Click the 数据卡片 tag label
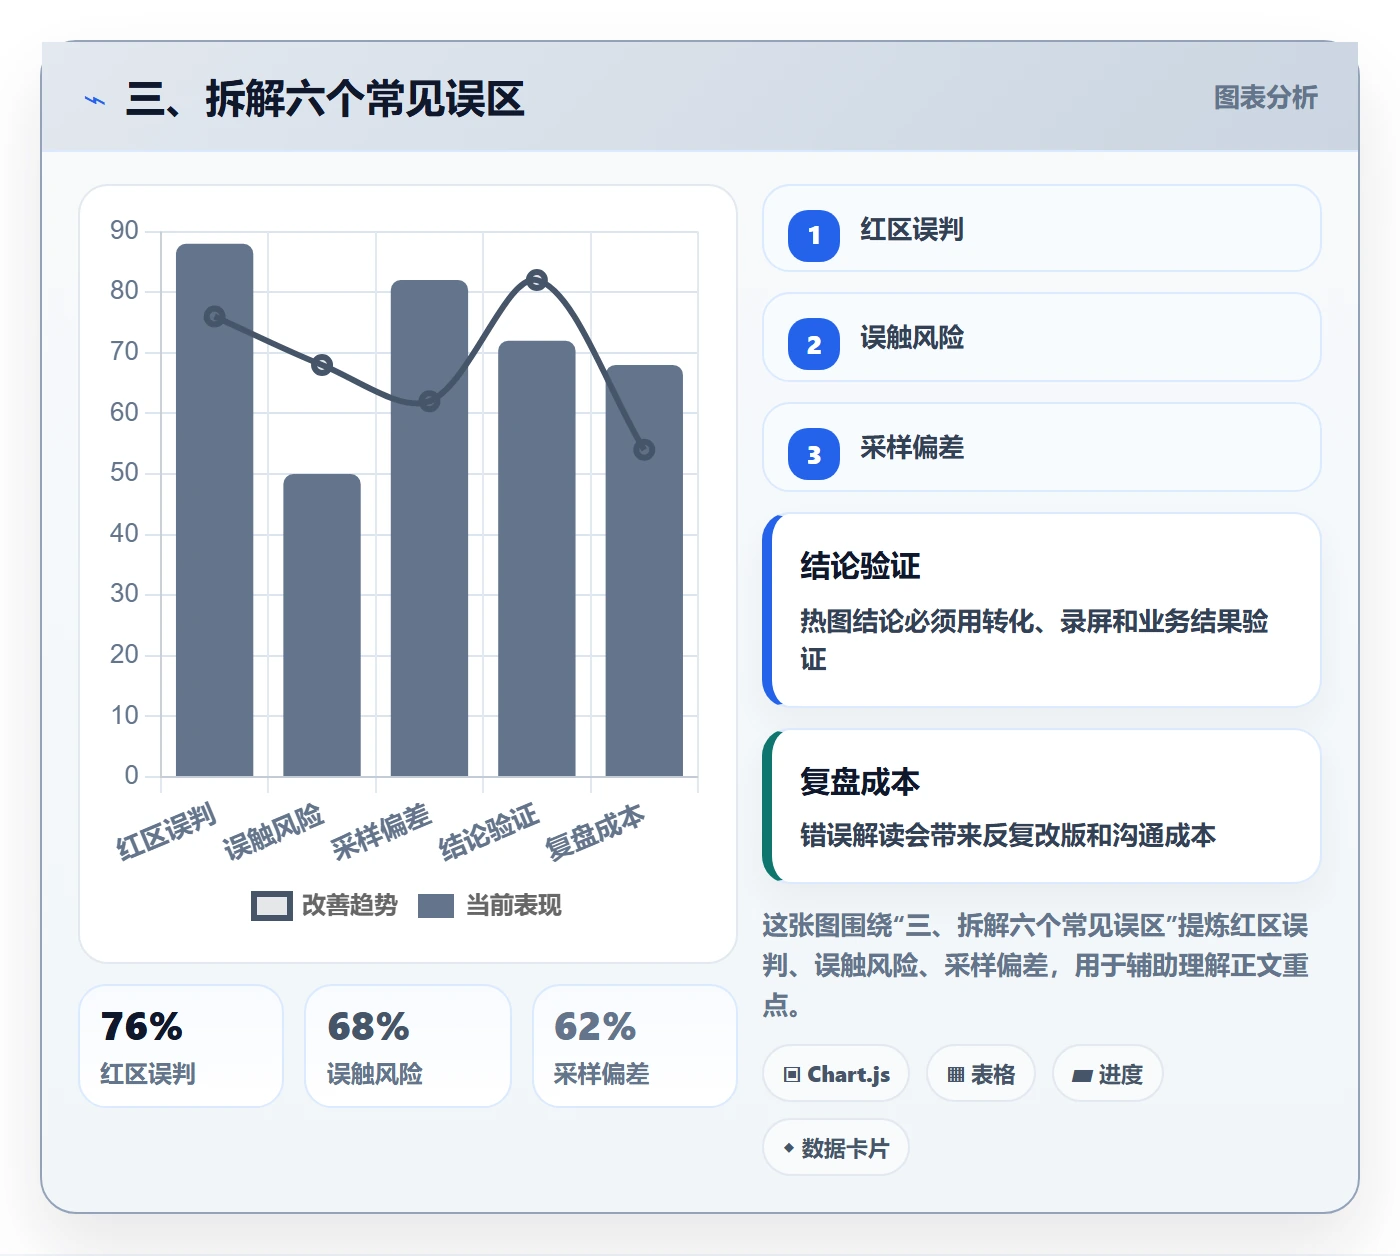This screenshot has height=1256, width=1400. (x=845, y=1148)
